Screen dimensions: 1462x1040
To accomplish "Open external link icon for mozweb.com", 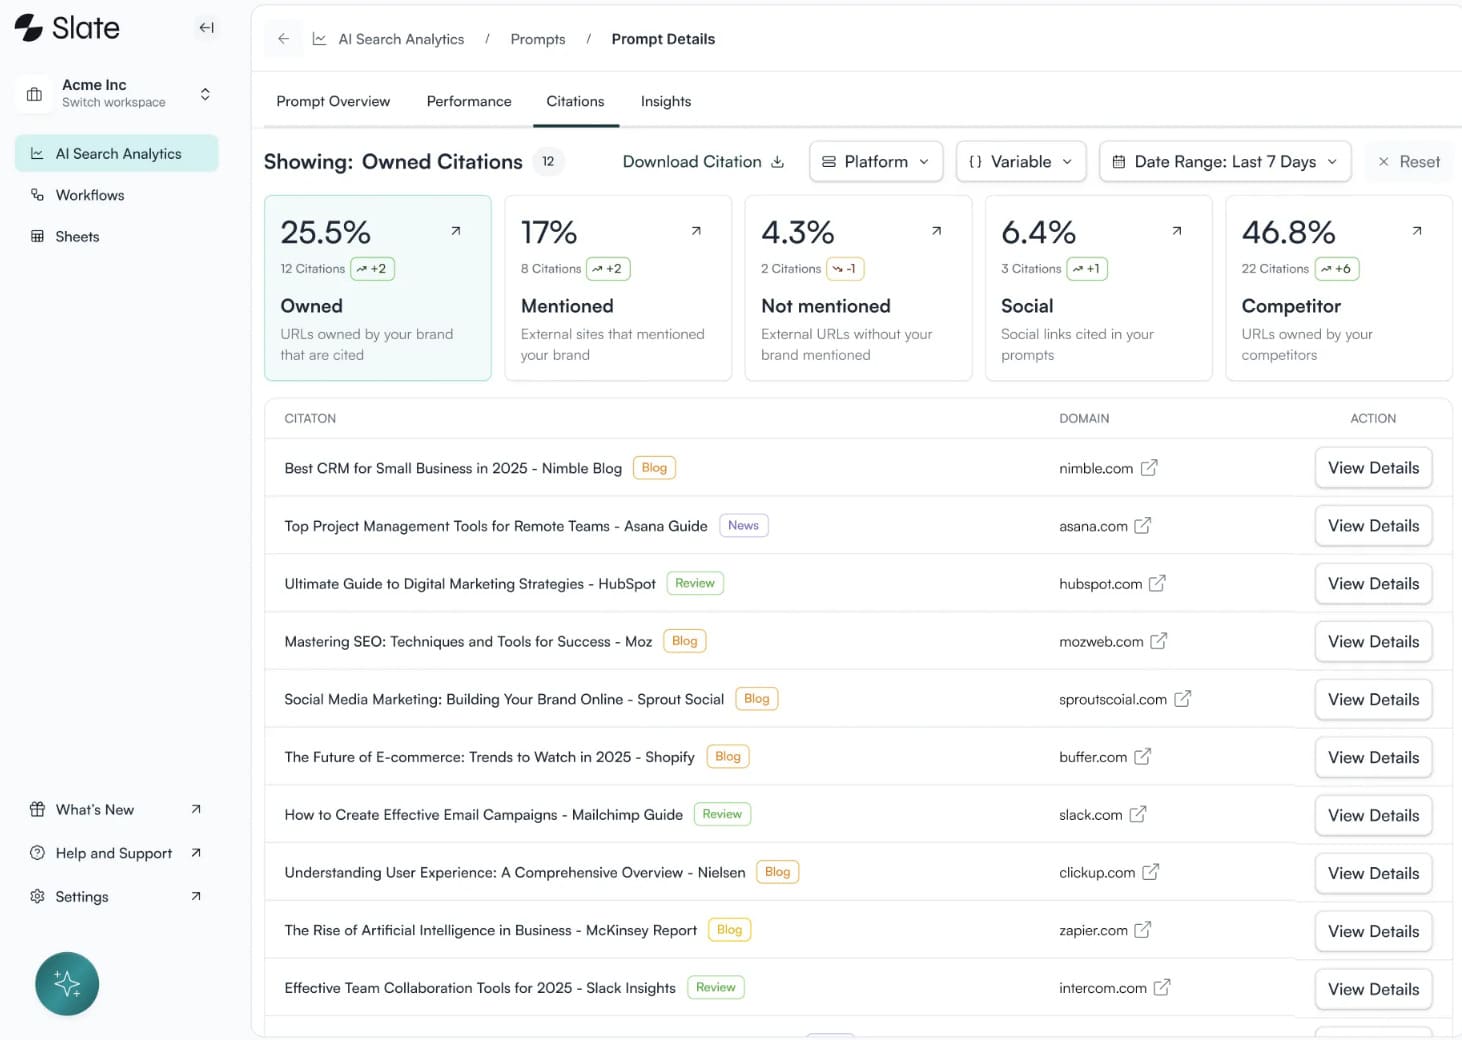I will tap(1159, 642).
